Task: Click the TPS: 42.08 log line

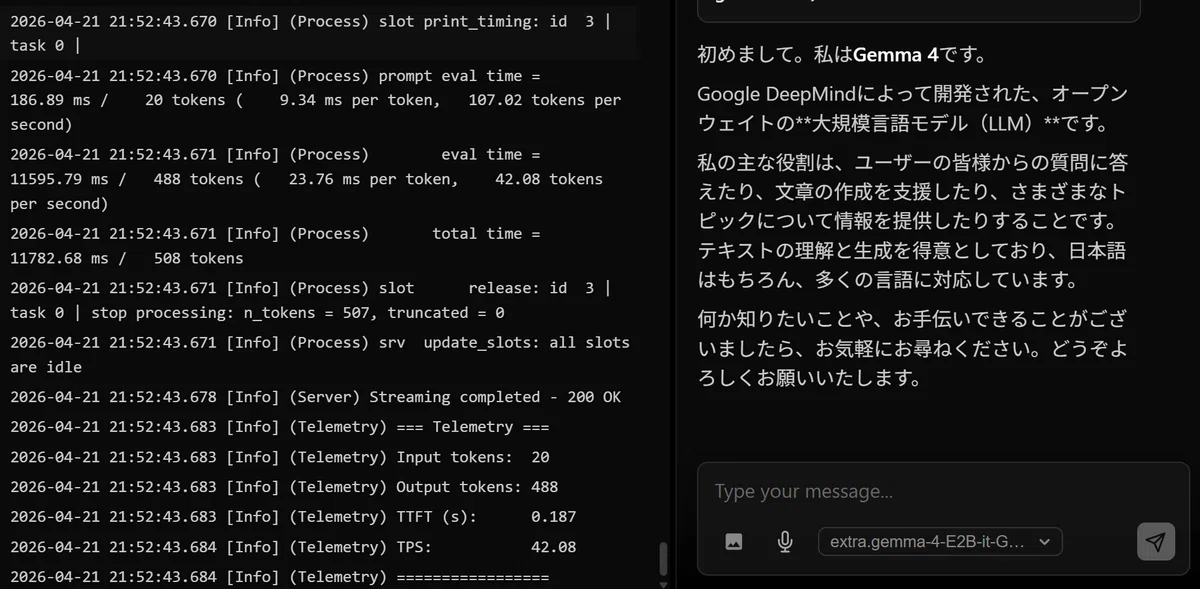Action: pyautogui.click(x=293, y=547)
